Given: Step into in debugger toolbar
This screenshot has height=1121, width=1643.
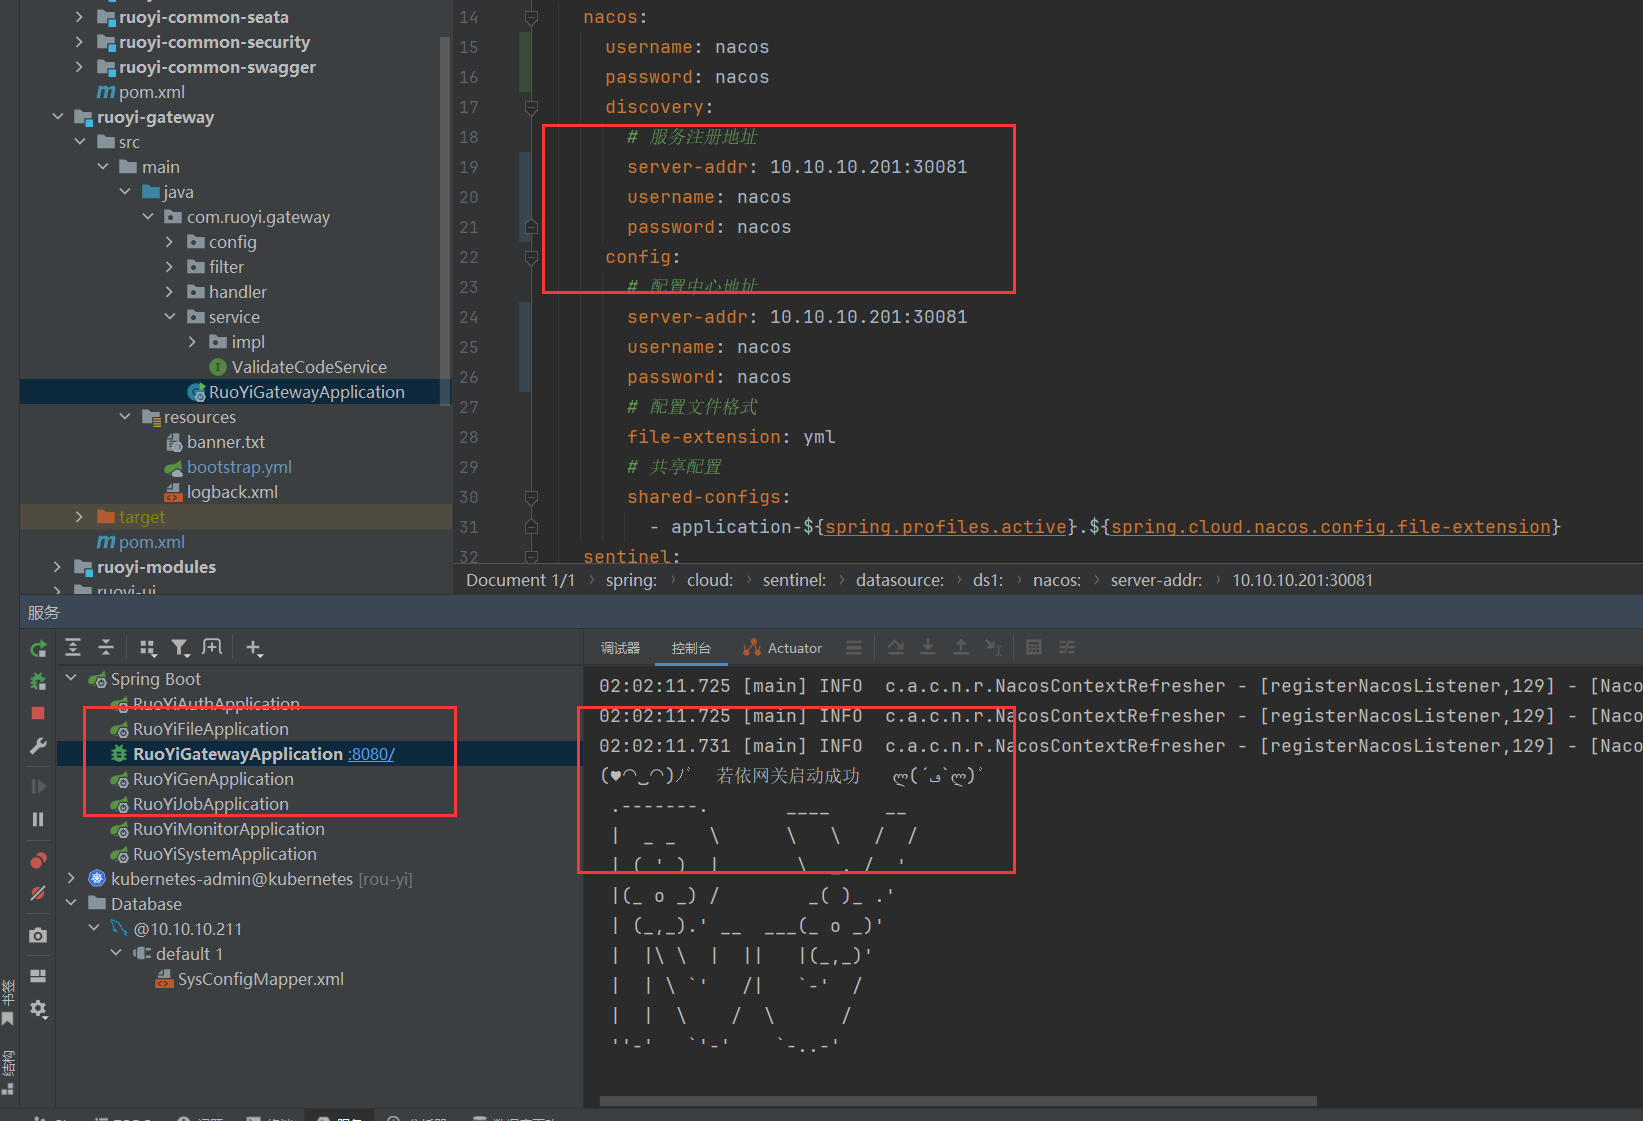Looking at the screenshot, I should (x=928, y=648).
